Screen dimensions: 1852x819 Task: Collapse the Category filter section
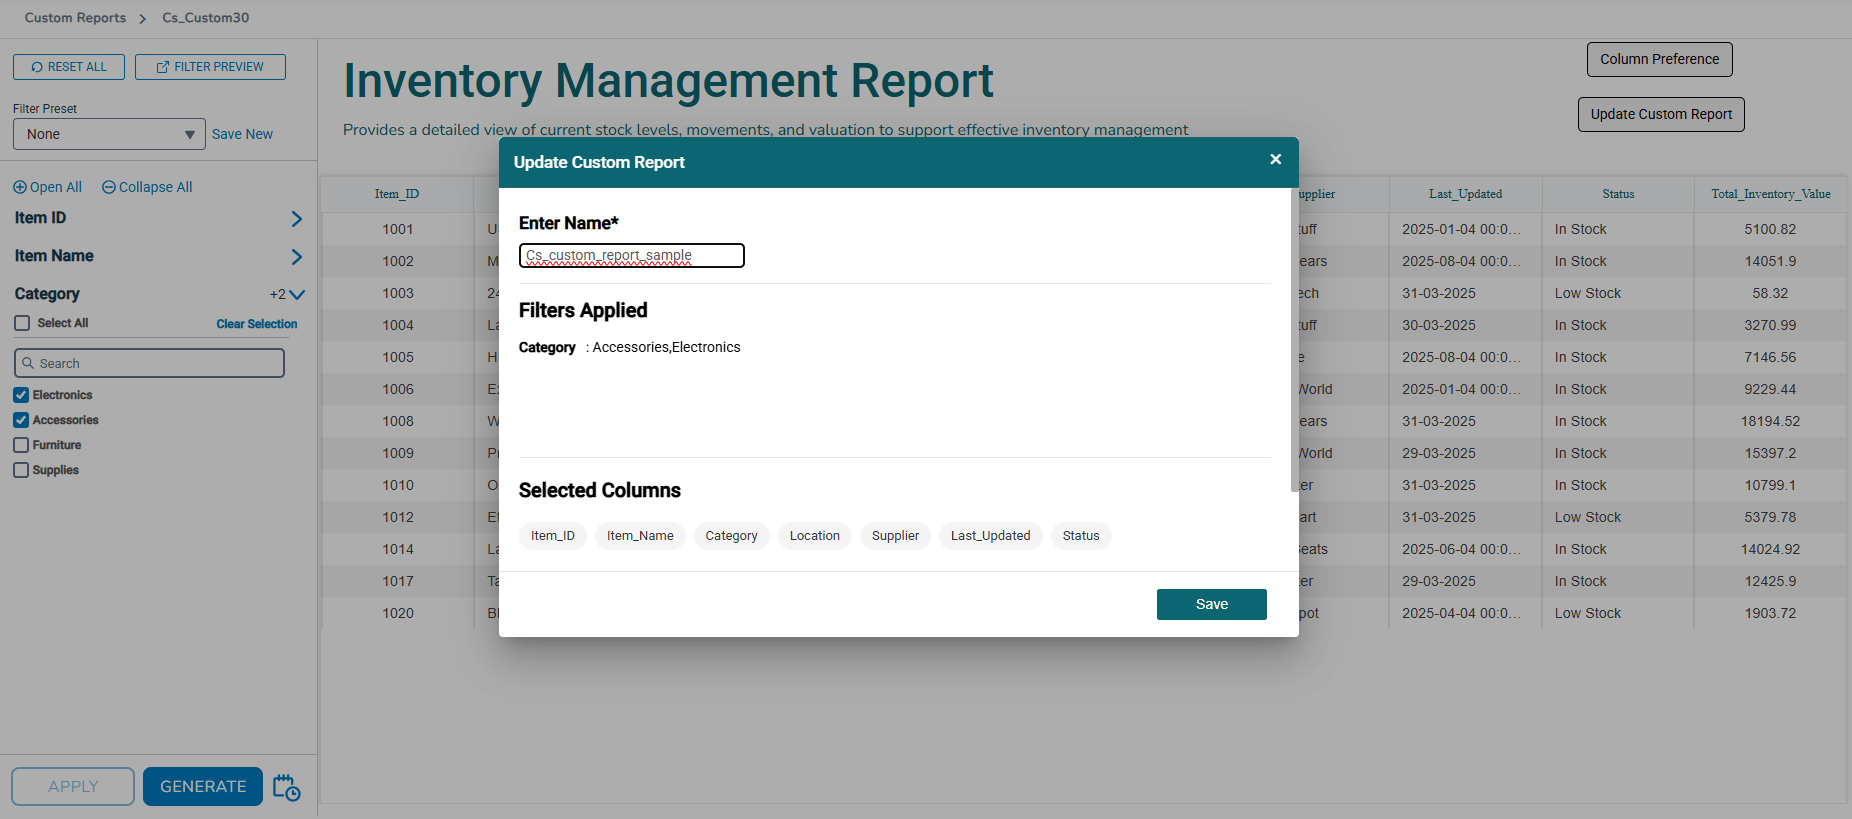click(296, 295)
